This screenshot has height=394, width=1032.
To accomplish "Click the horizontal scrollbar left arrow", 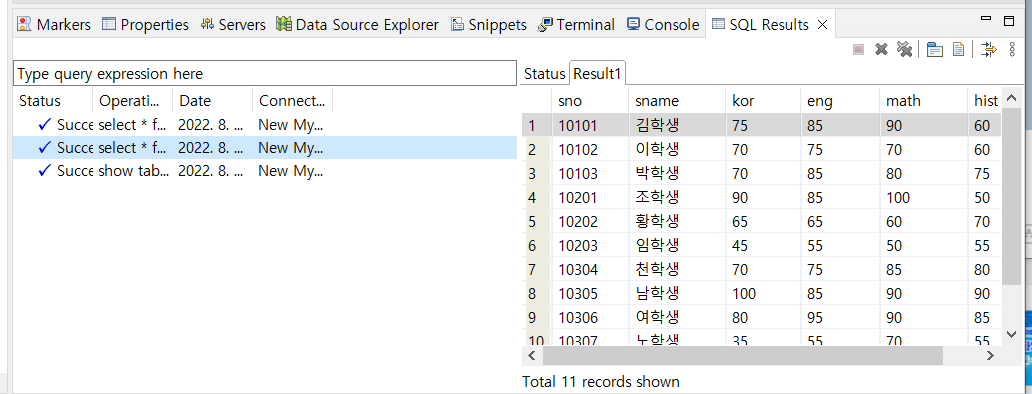I will click(x=532, y=355).
